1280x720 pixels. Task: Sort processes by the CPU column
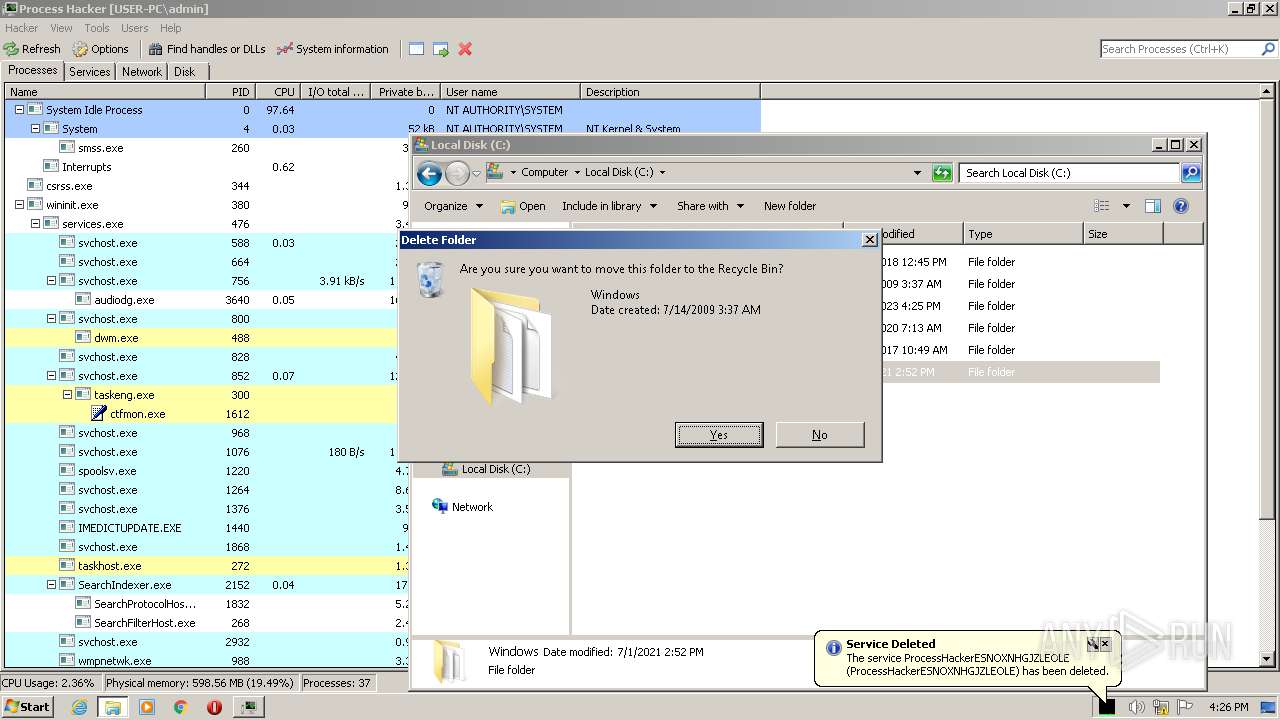[x=278, y=92]
